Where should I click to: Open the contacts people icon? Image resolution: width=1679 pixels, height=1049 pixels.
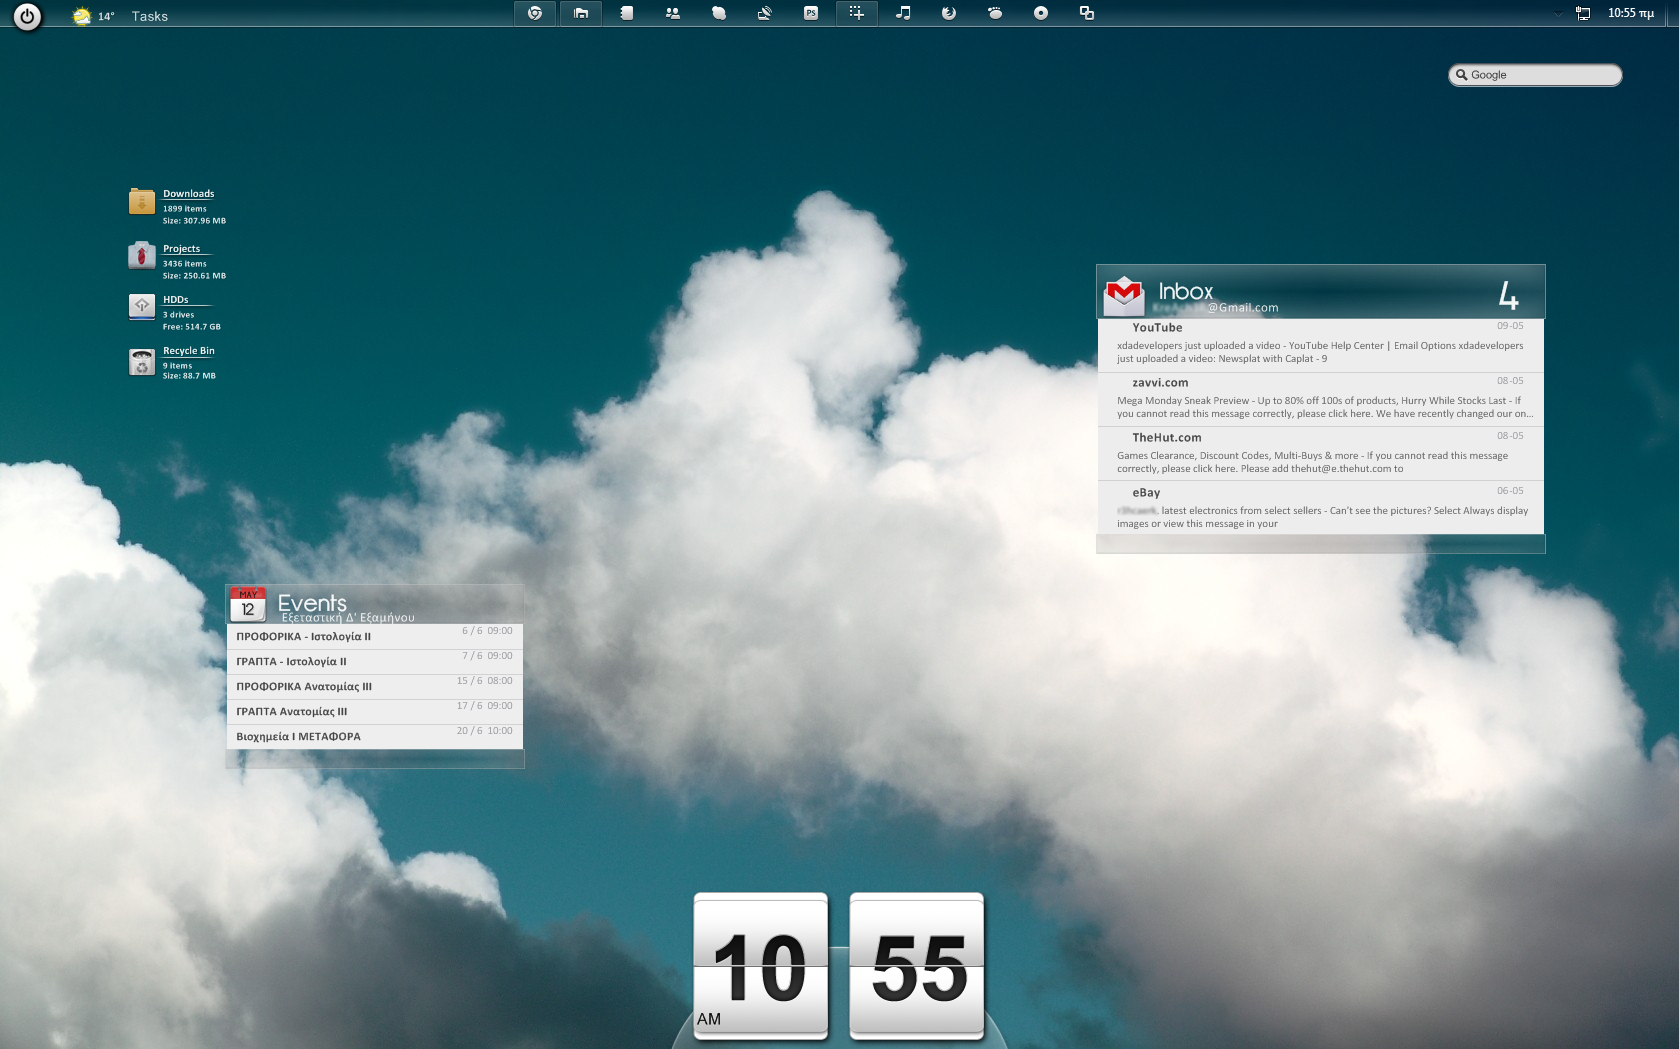673,13
